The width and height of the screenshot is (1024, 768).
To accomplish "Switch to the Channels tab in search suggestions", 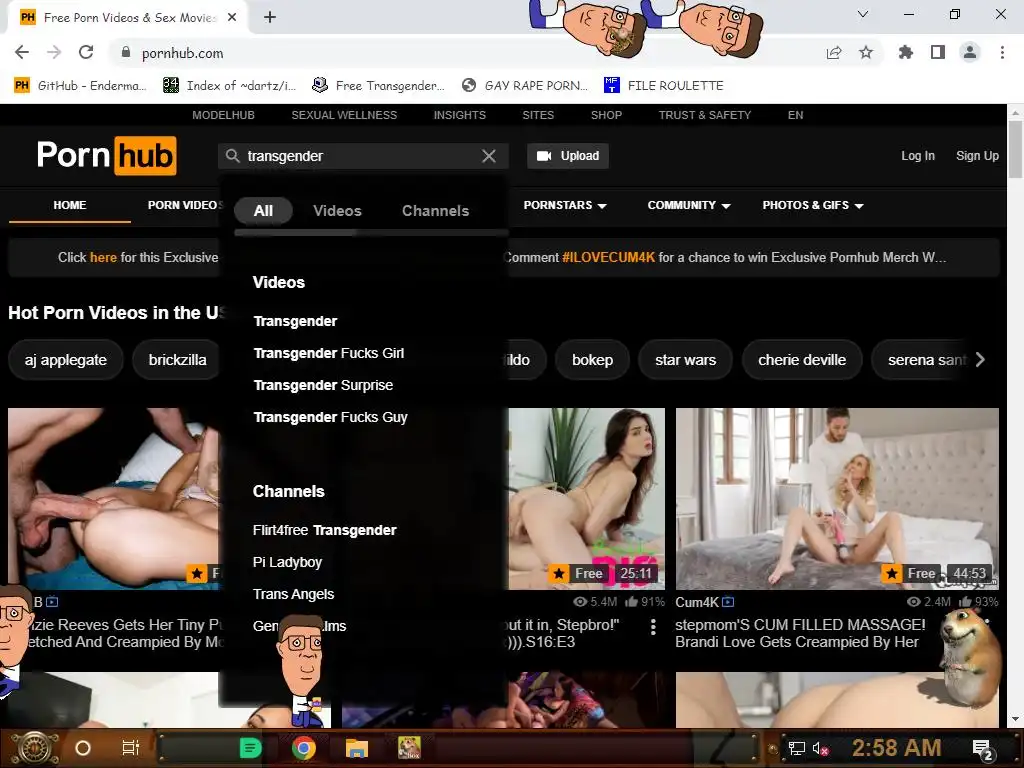I will click(x=436, y=210).
